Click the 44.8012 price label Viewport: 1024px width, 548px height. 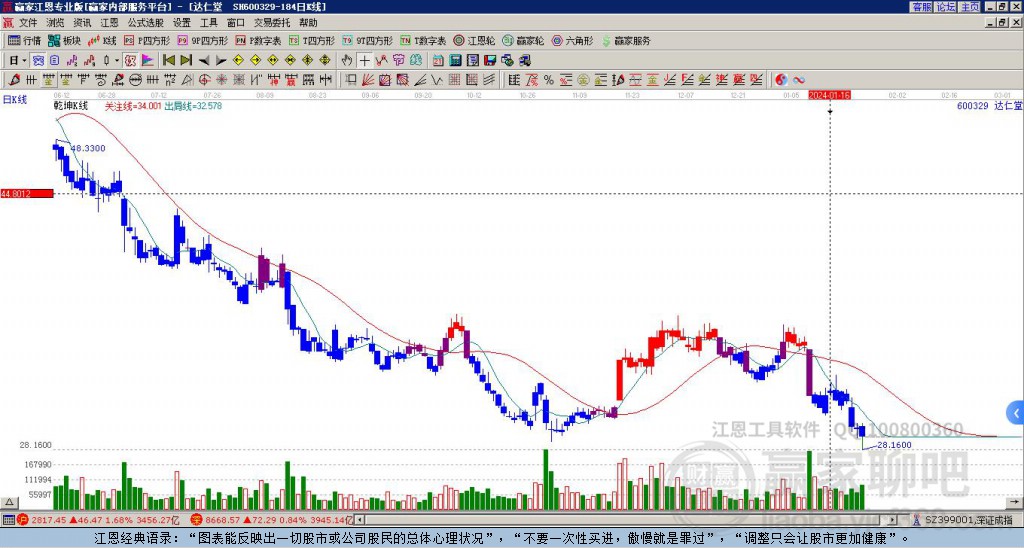point(27,194)
